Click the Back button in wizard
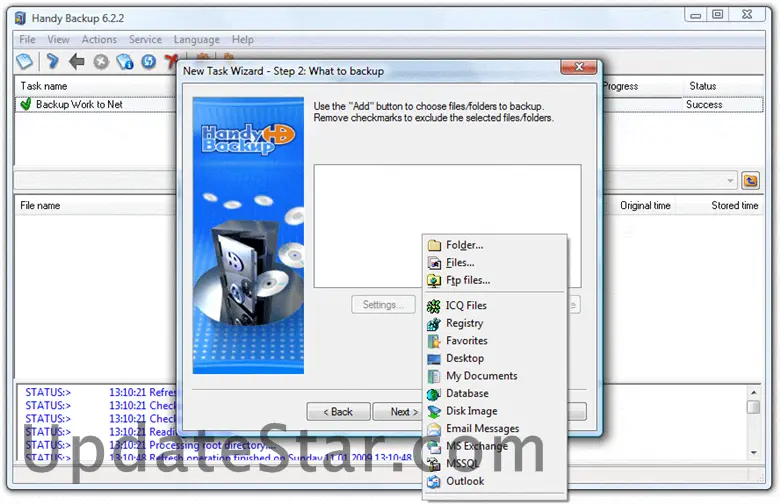This screenshot has width=780, height=504. [338, 412]
